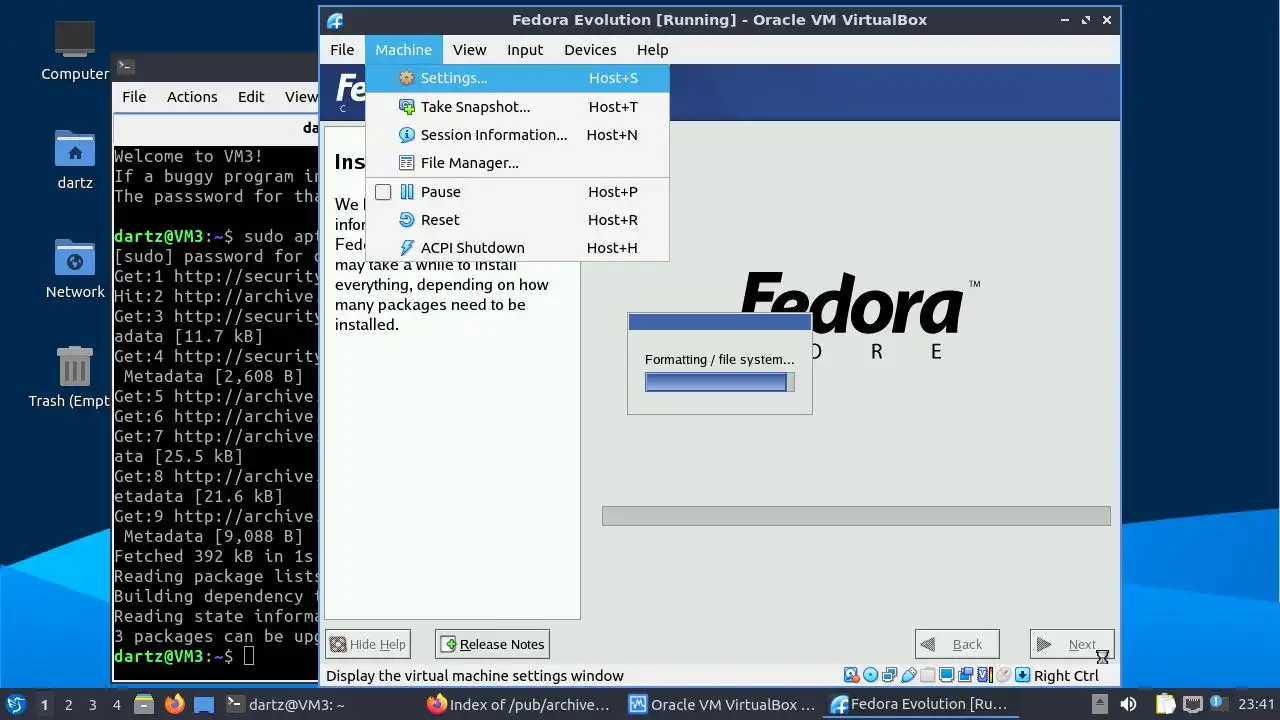
Task: Open the dartz home folder icon
Action: coord(75,159)
